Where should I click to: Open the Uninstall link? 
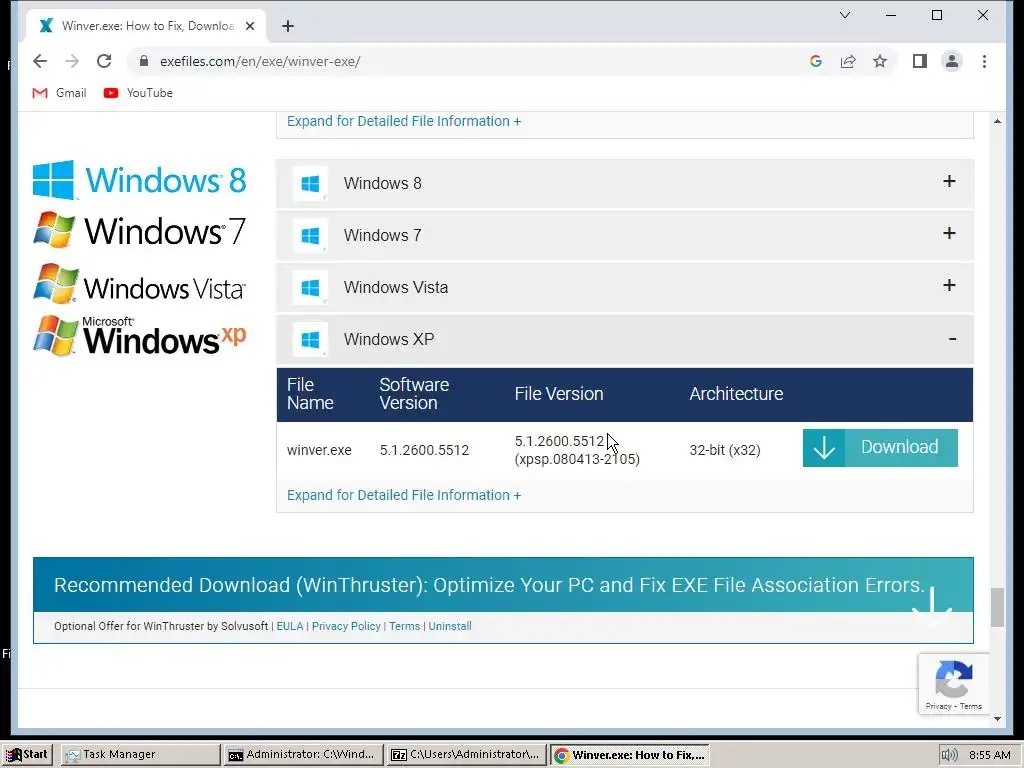(x=450, y=626)
